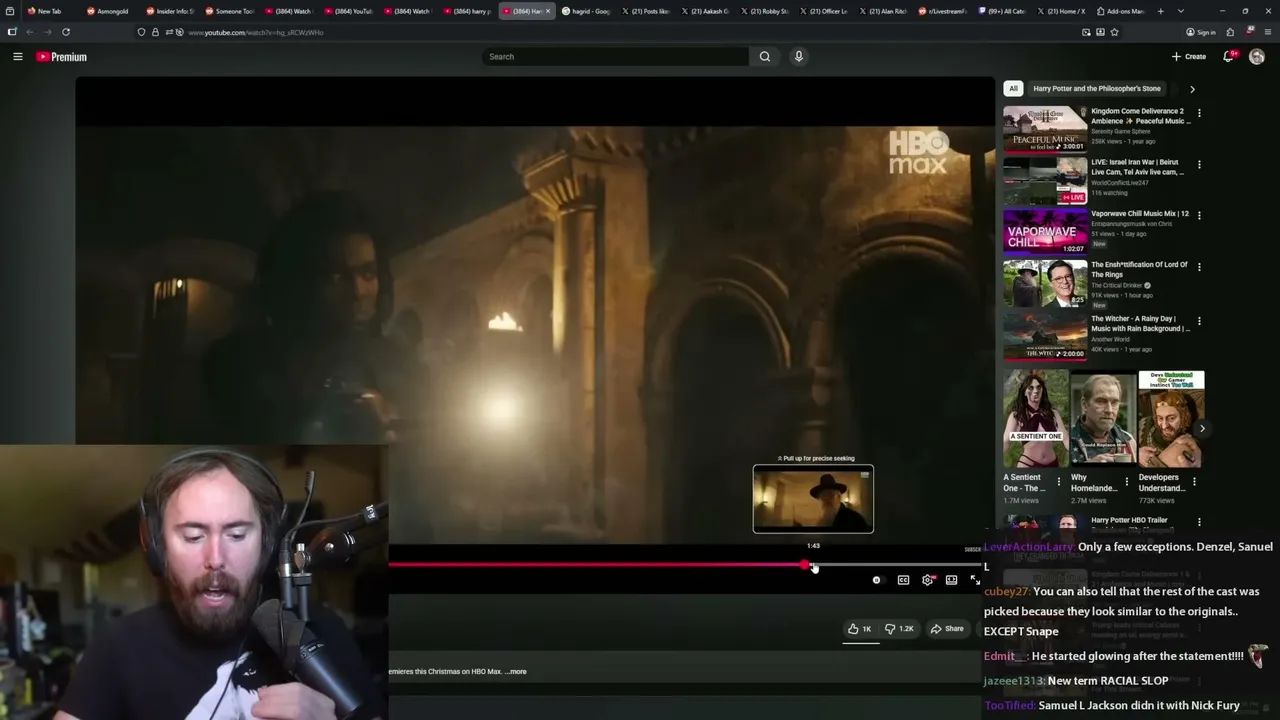
Task: Toggle closed captions on the video
Action: click(903, 580)
